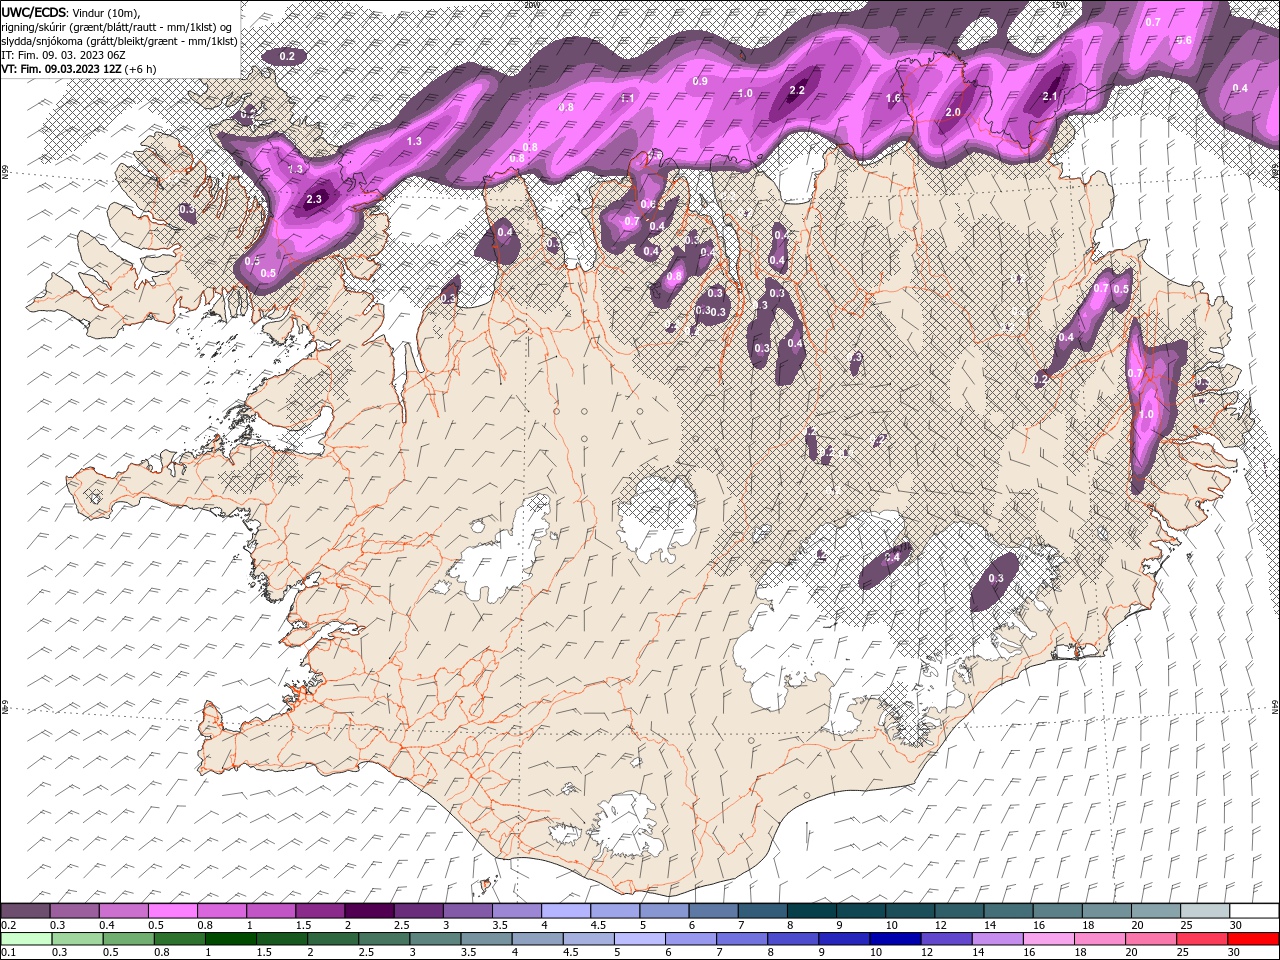Pick the dark teal snow swatch for 8–9
Screen dimensions: 1280x960
(x=811, y=911)
